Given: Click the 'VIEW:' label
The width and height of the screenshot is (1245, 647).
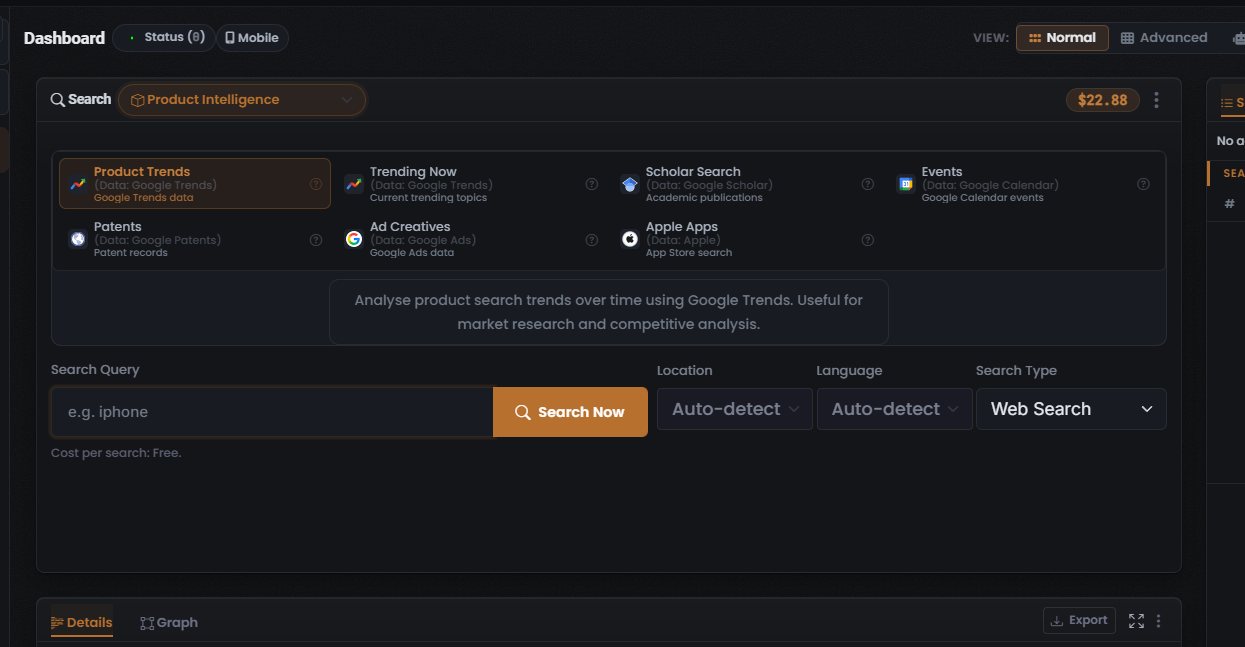Looking at the screenshot, I should point(990,38).
